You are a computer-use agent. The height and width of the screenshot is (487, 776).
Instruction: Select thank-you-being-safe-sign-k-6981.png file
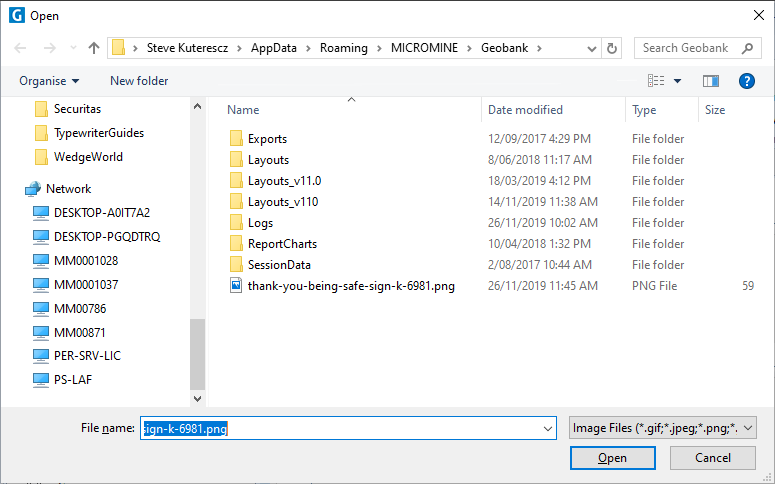click(342, 286)
